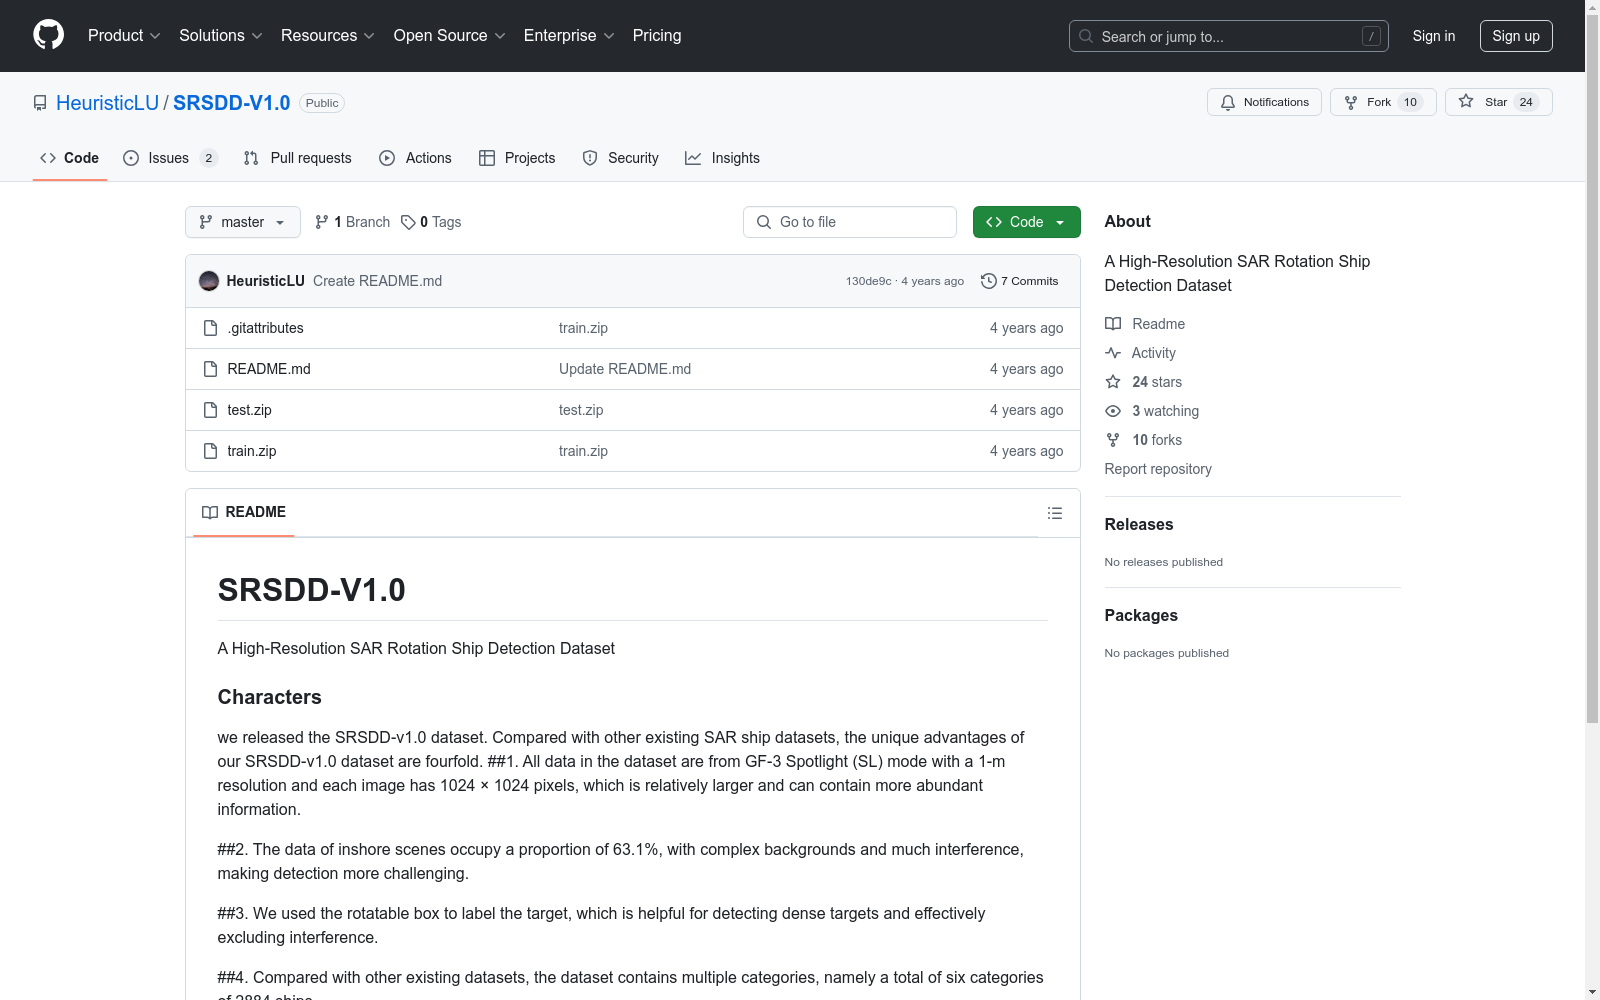Open the test.zip commit message for test.zip
This screenshot has height=1000, width=1600.
click(581, 410)
